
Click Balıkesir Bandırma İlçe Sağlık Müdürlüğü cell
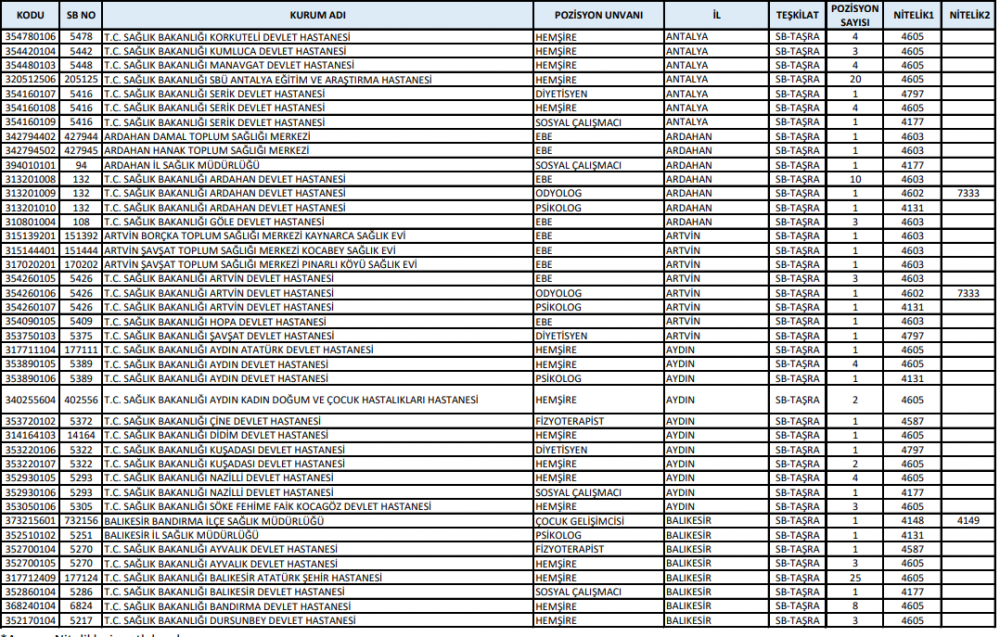pos(318,521)
